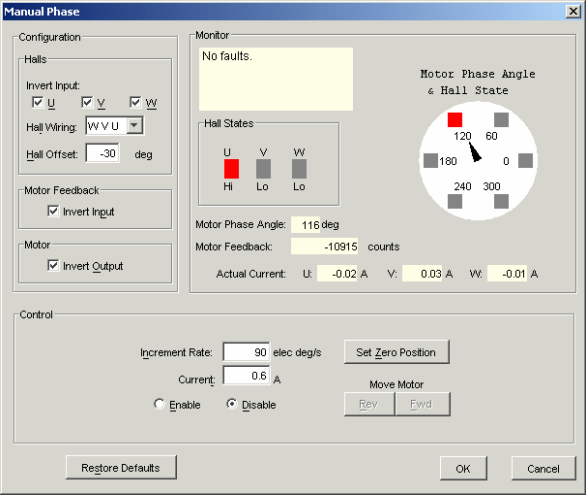Viewport: 586px width, 495px height.
Task: Click the Hall Offset input field
Action: tap(103, 153)
